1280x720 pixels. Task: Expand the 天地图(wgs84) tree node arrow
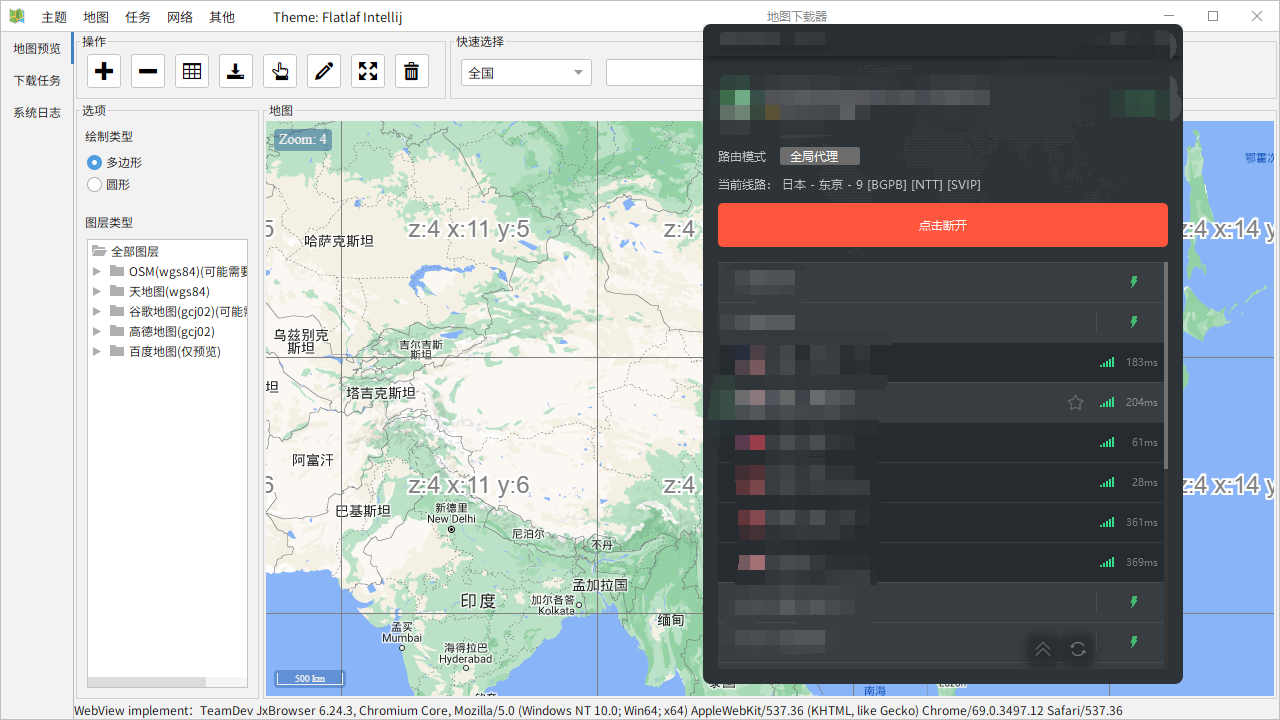pos(97,291)
